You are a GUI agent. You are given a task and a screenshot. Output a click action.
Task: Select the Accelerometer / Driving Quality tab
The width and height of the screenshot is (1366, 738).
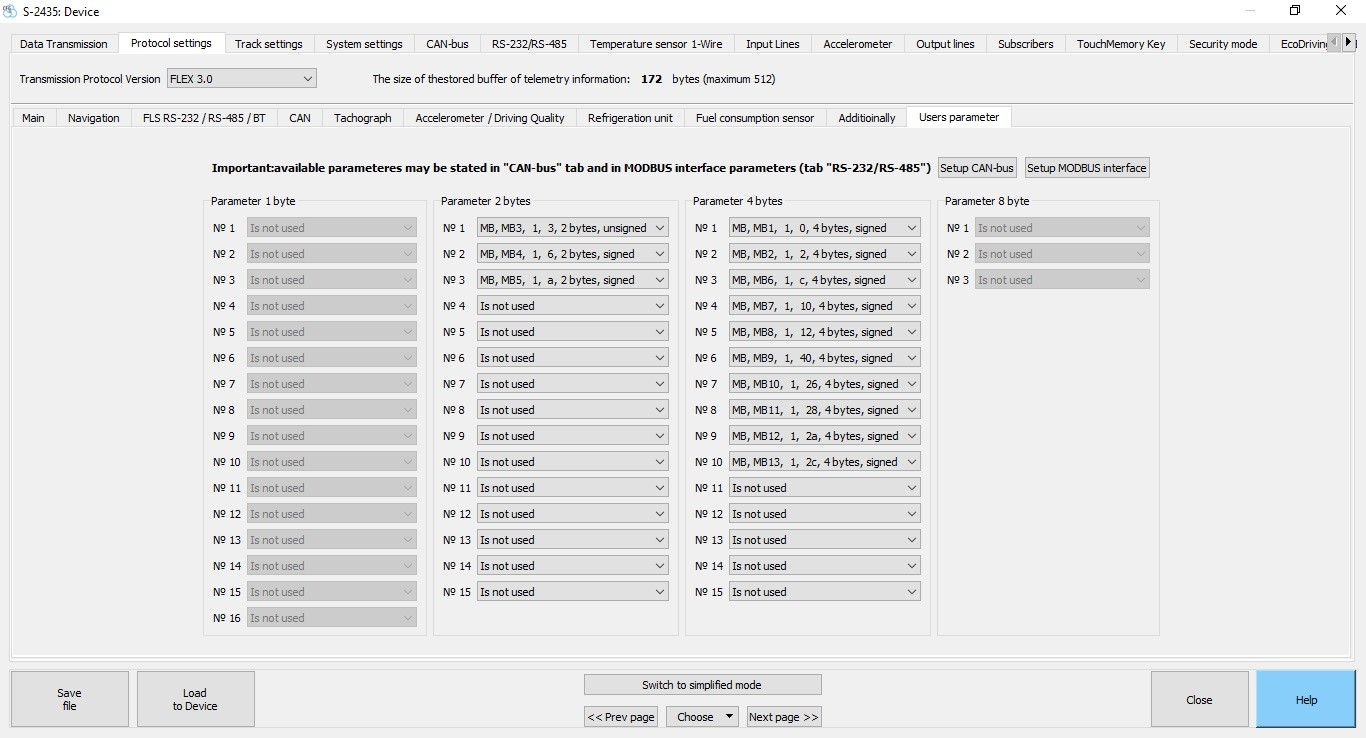[x=489, y=117]
